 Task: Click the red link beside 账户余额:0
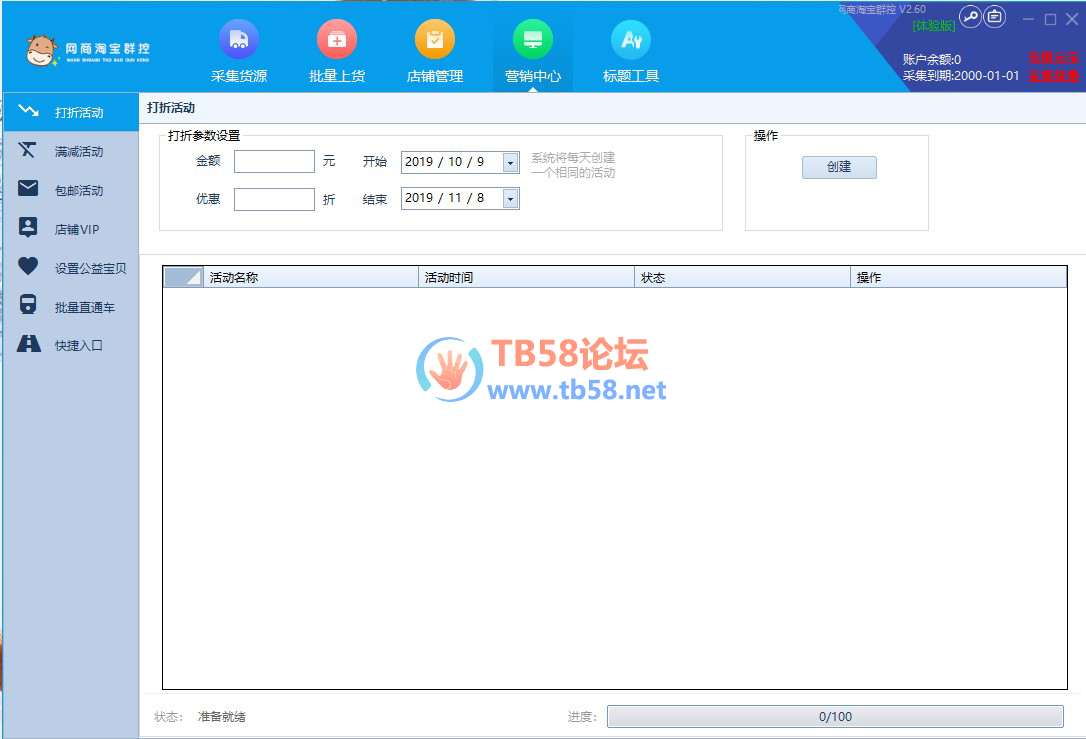(x=1053, y=58)
